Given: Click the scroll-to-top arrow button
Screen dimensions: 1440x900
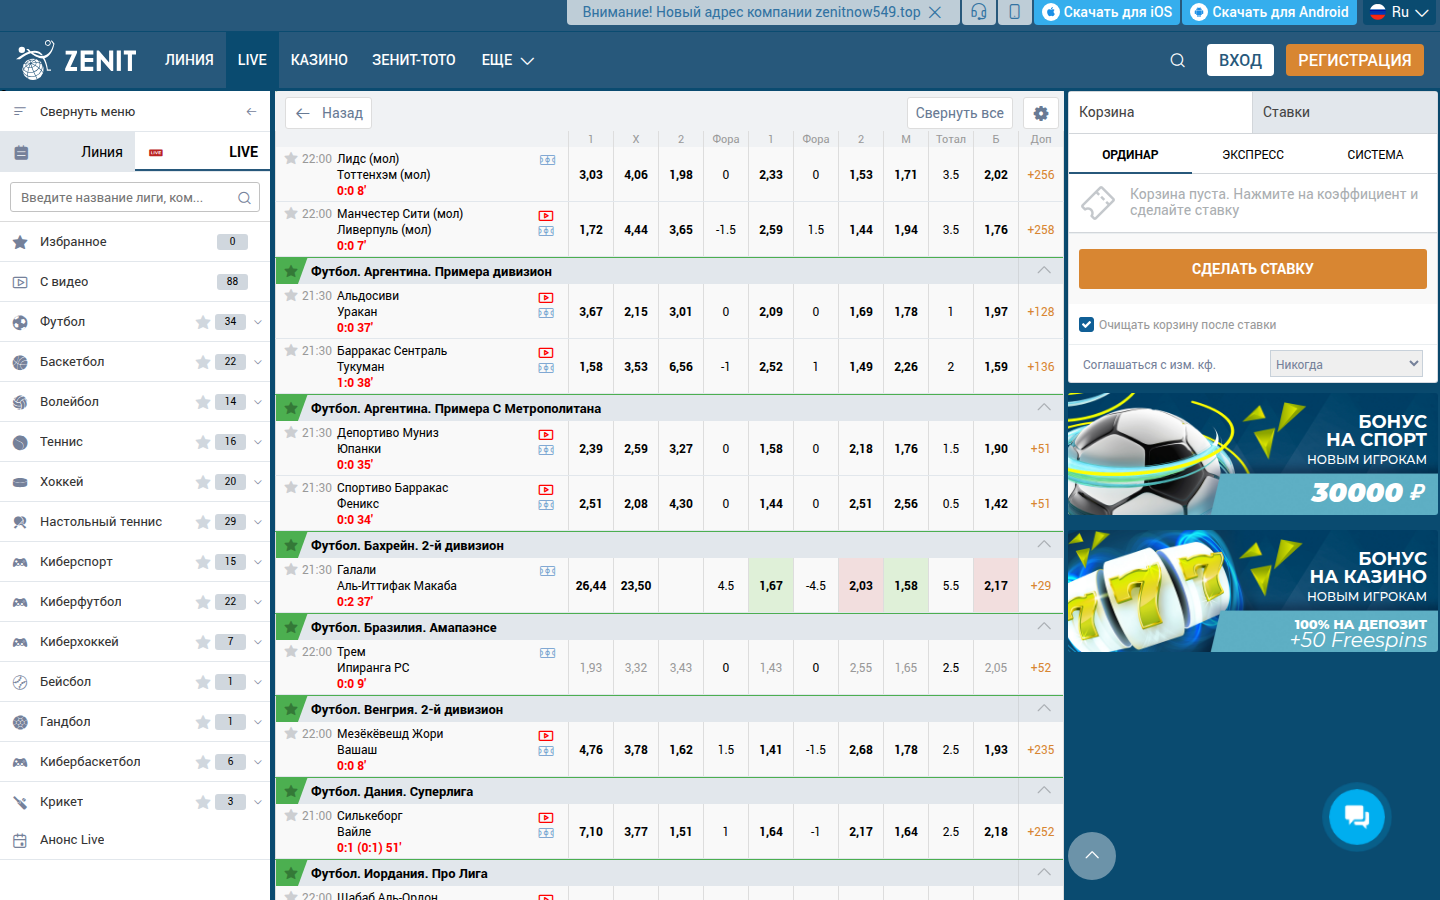Looking at the screenshot, I should pos(1092,856).
